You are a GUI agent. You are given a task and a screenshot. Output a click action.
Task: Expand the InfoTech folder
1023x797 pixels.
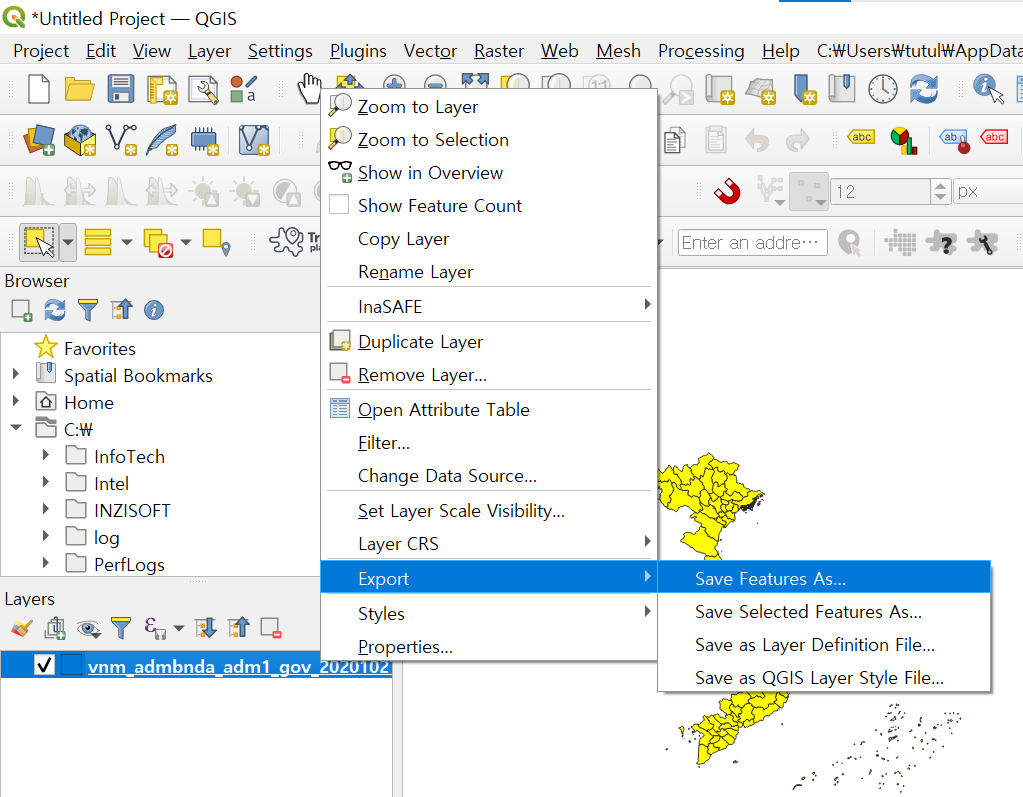tap(46, 455)
